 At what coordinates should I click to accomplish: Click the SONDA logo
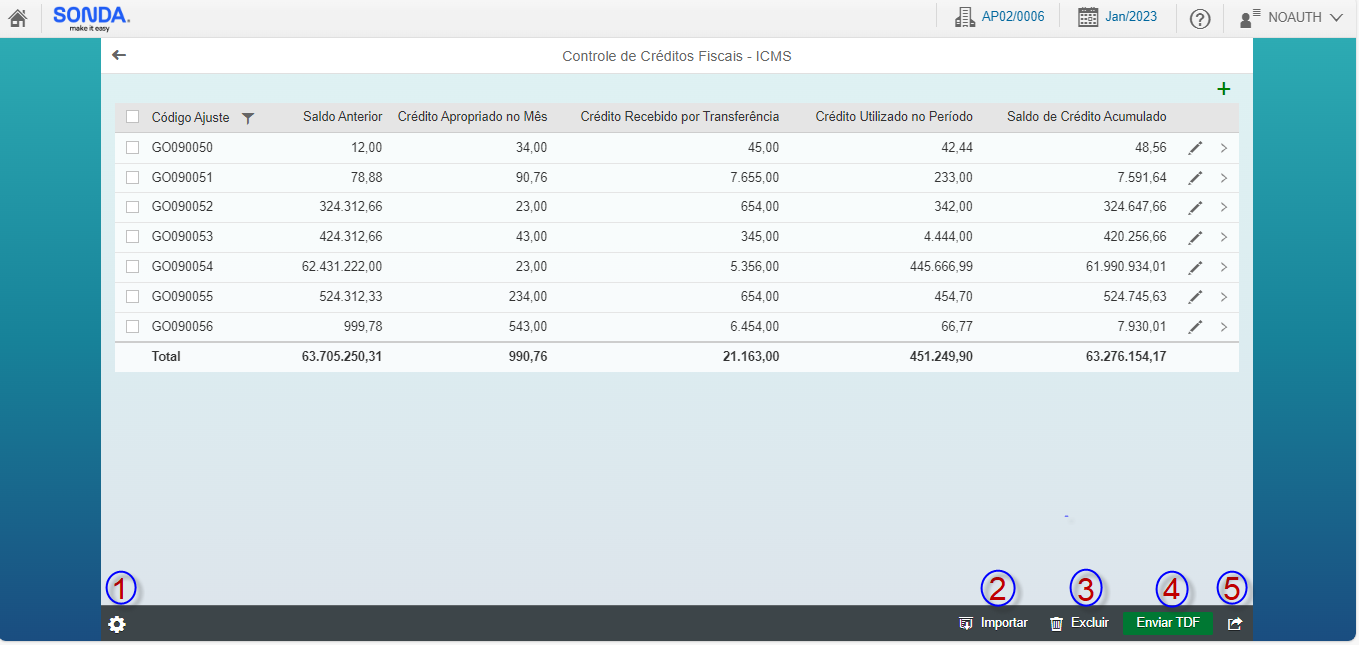click(91, 18)
